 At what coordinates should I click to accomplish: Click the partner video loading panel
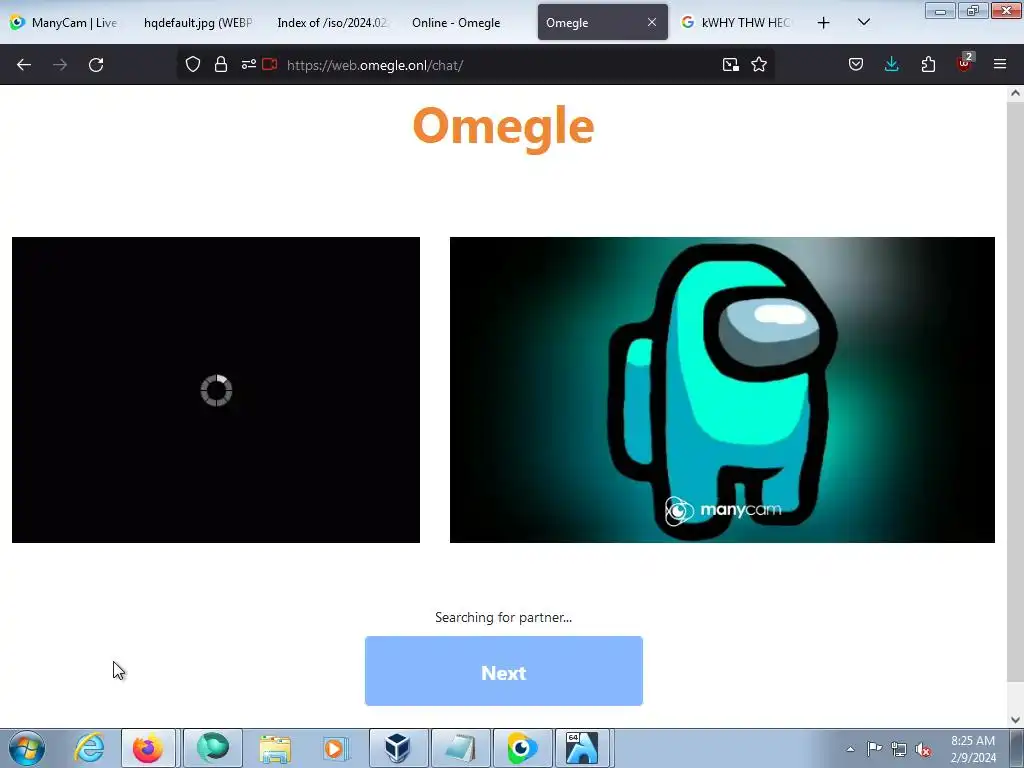pyautogui.click(x=216, y=390)
